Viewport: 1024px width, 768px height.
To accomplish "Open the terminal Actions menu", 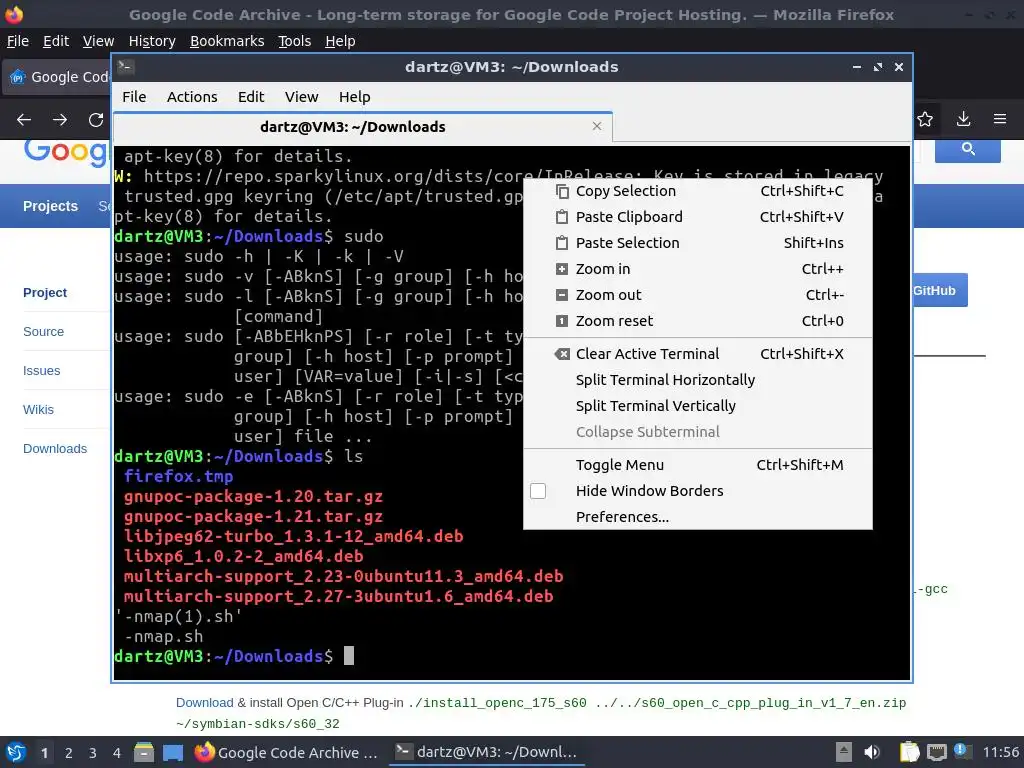I will click(192, 97).
